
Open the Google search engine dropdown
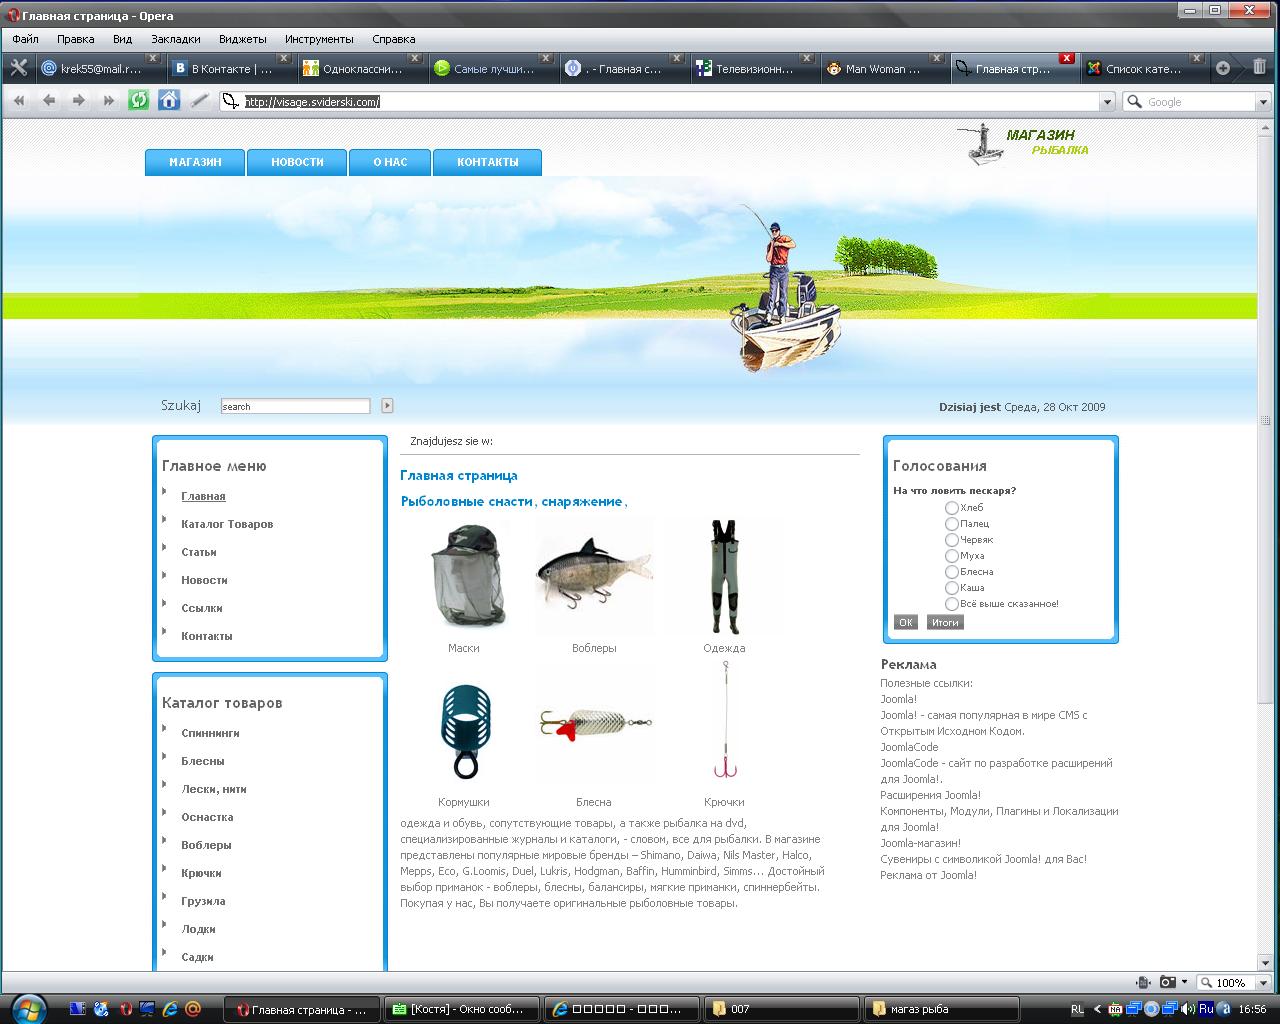(x=1262, y=102)
